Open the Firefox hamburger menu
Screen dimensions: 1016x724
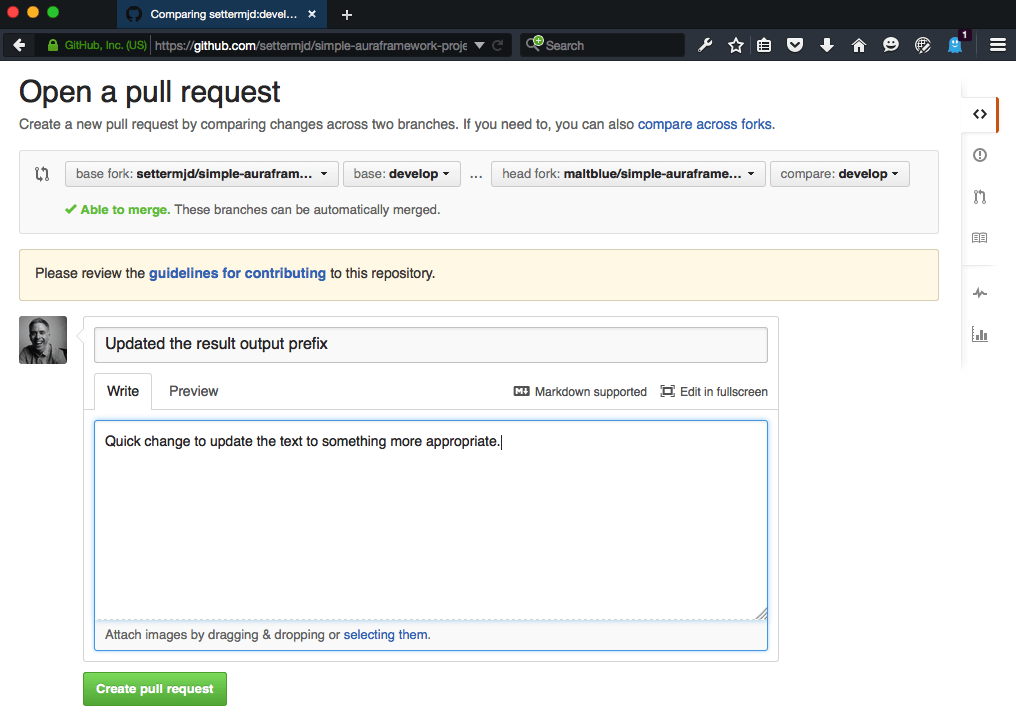point(997,45)
